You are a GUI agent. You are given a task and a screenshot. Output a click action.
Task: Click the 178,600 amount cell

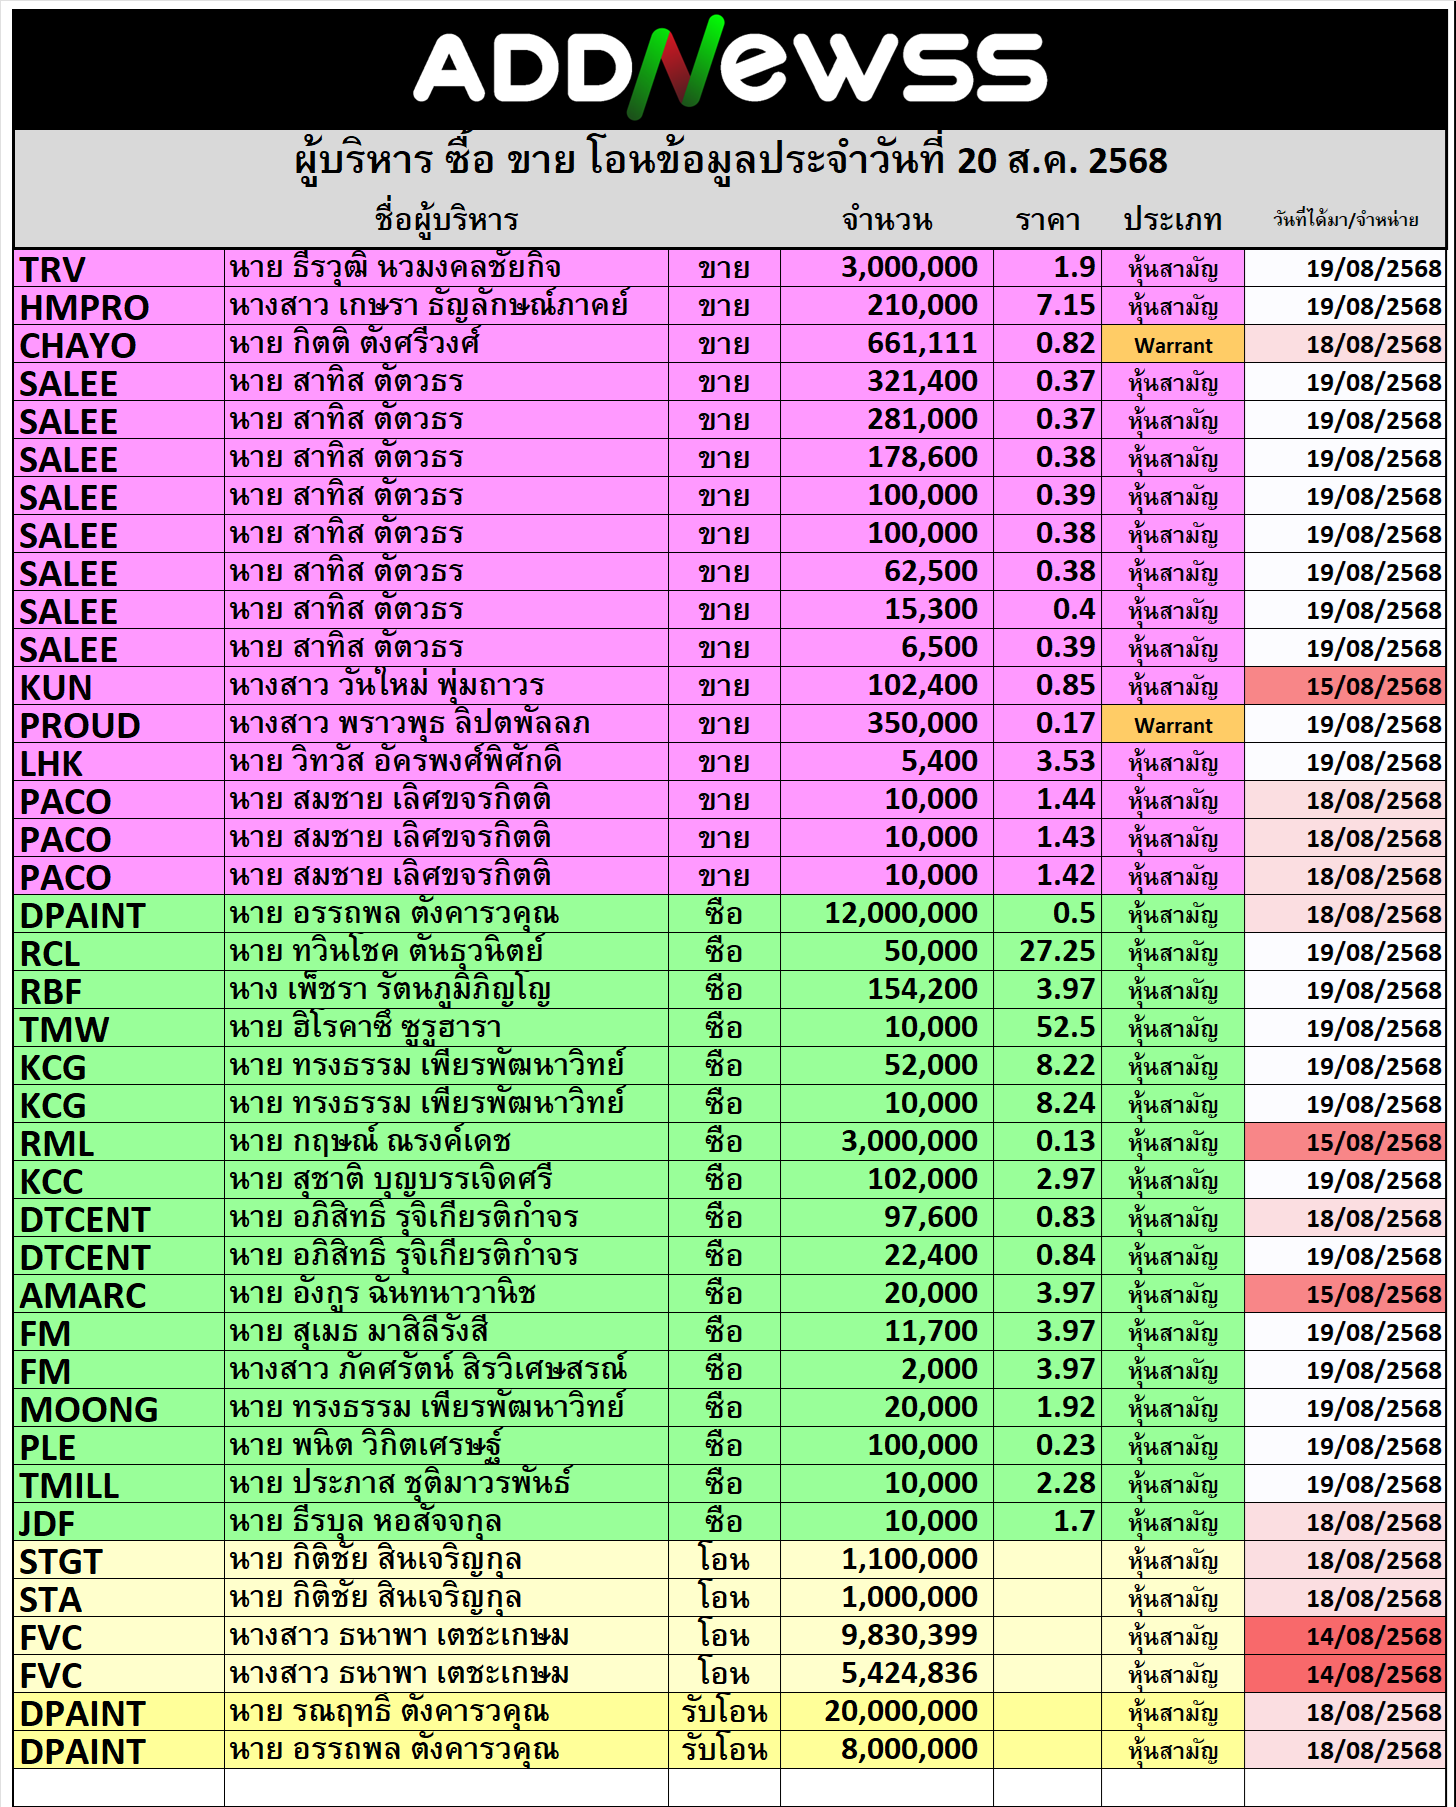coord(887,458)
